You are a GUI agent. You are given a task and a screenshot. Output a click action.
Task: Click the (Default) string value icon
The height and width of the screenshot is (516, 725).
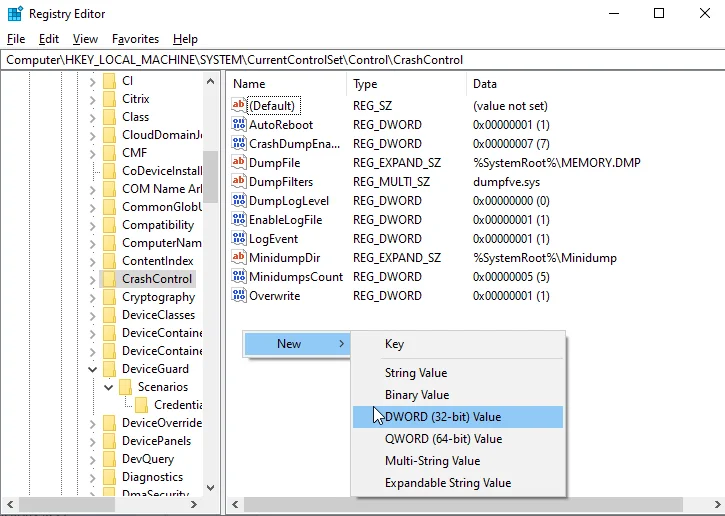click(239, 105)
